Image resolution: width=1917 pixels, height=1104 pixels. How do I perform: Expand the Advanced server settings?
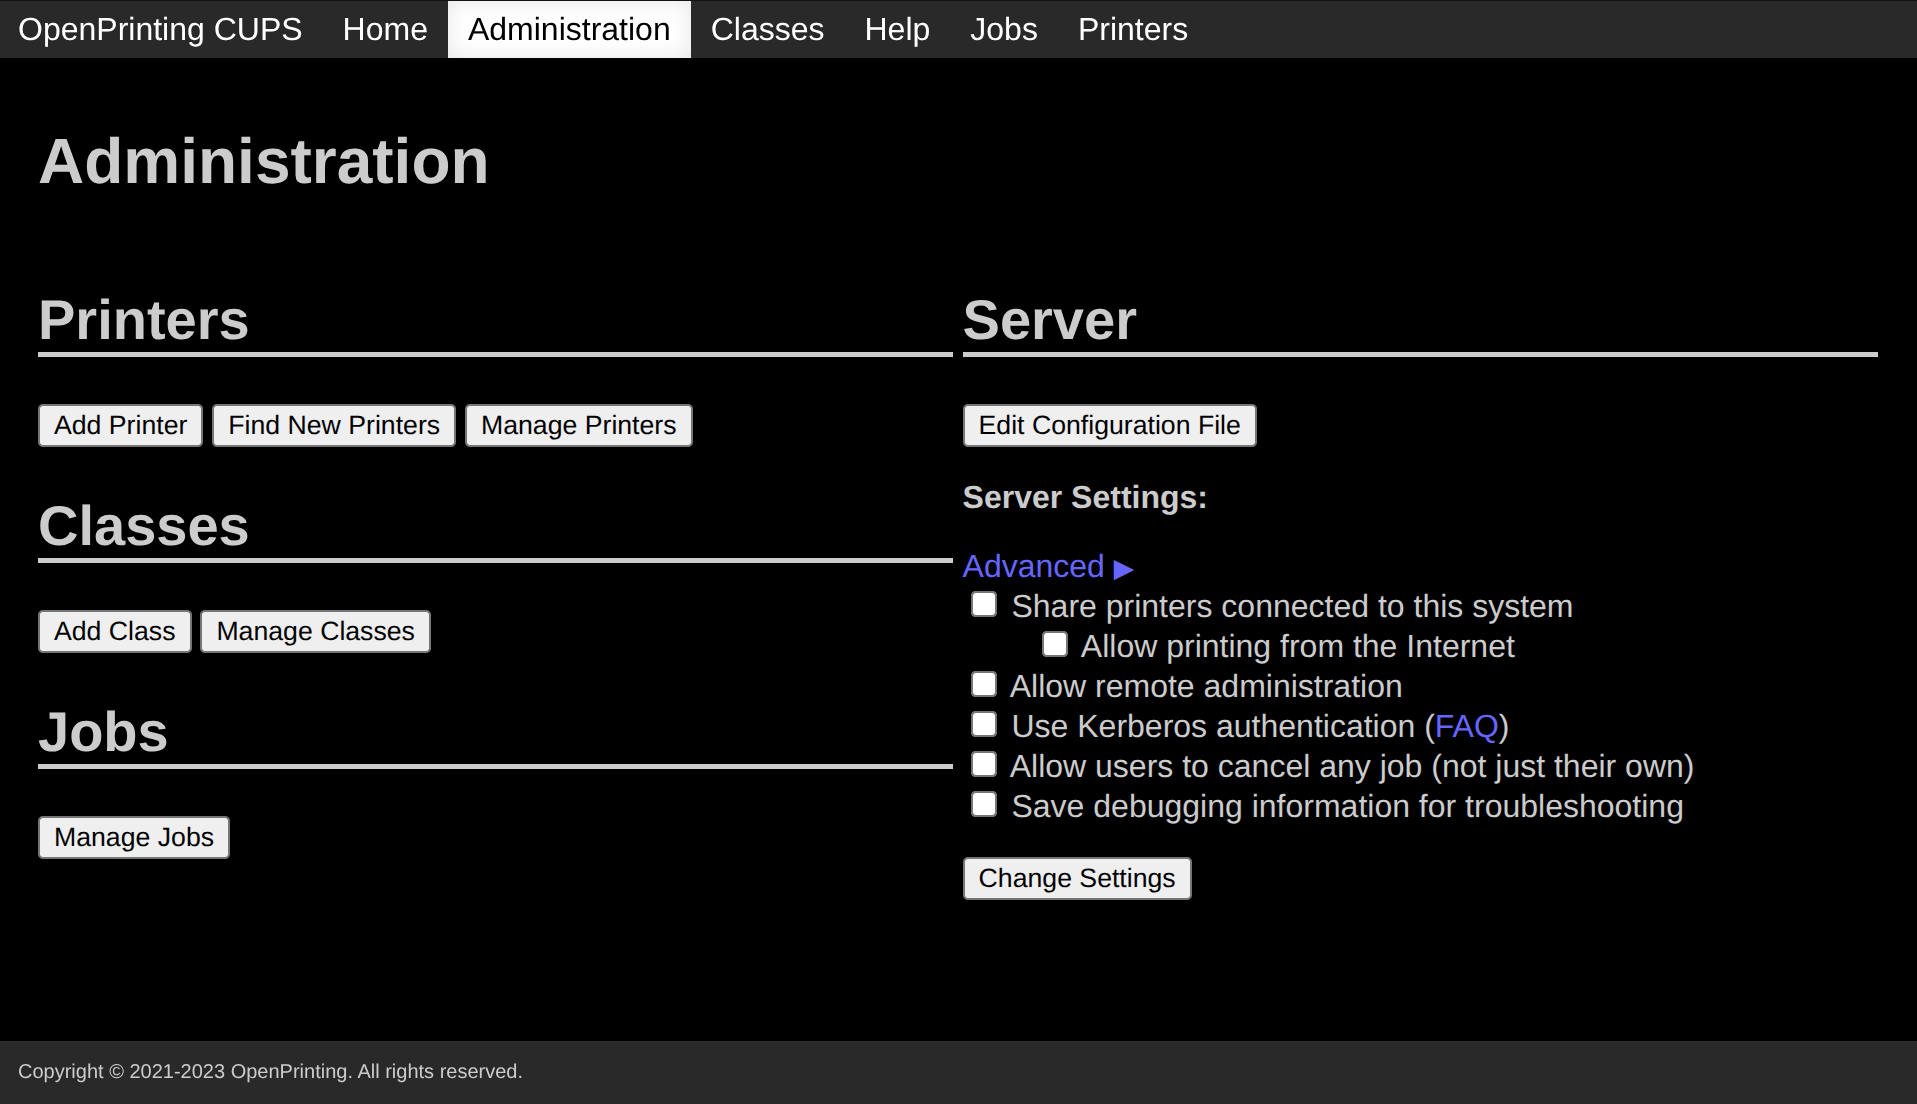coord(1048,566)
